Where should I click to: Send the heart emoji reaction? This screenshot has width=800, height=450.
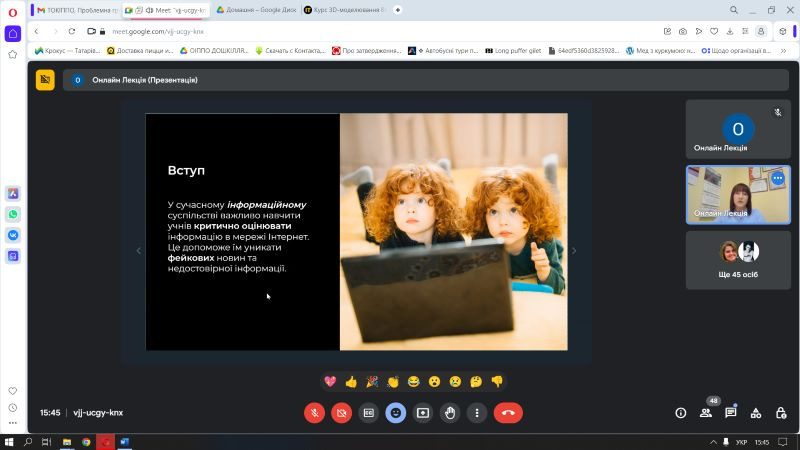click(330, 382)
